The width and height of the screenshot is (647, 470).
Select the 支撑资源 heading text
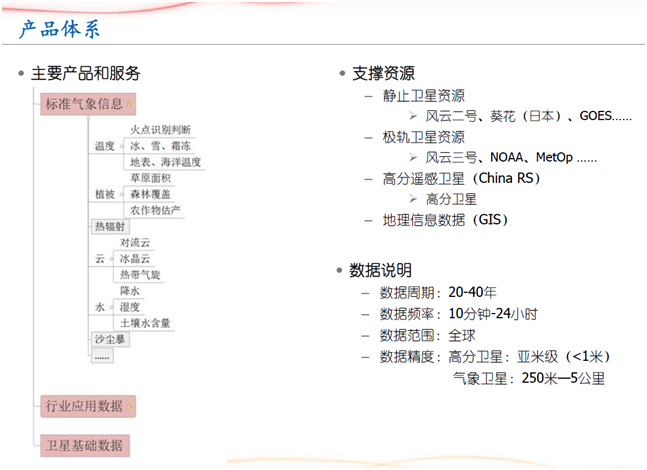click(x=383, y=74)
